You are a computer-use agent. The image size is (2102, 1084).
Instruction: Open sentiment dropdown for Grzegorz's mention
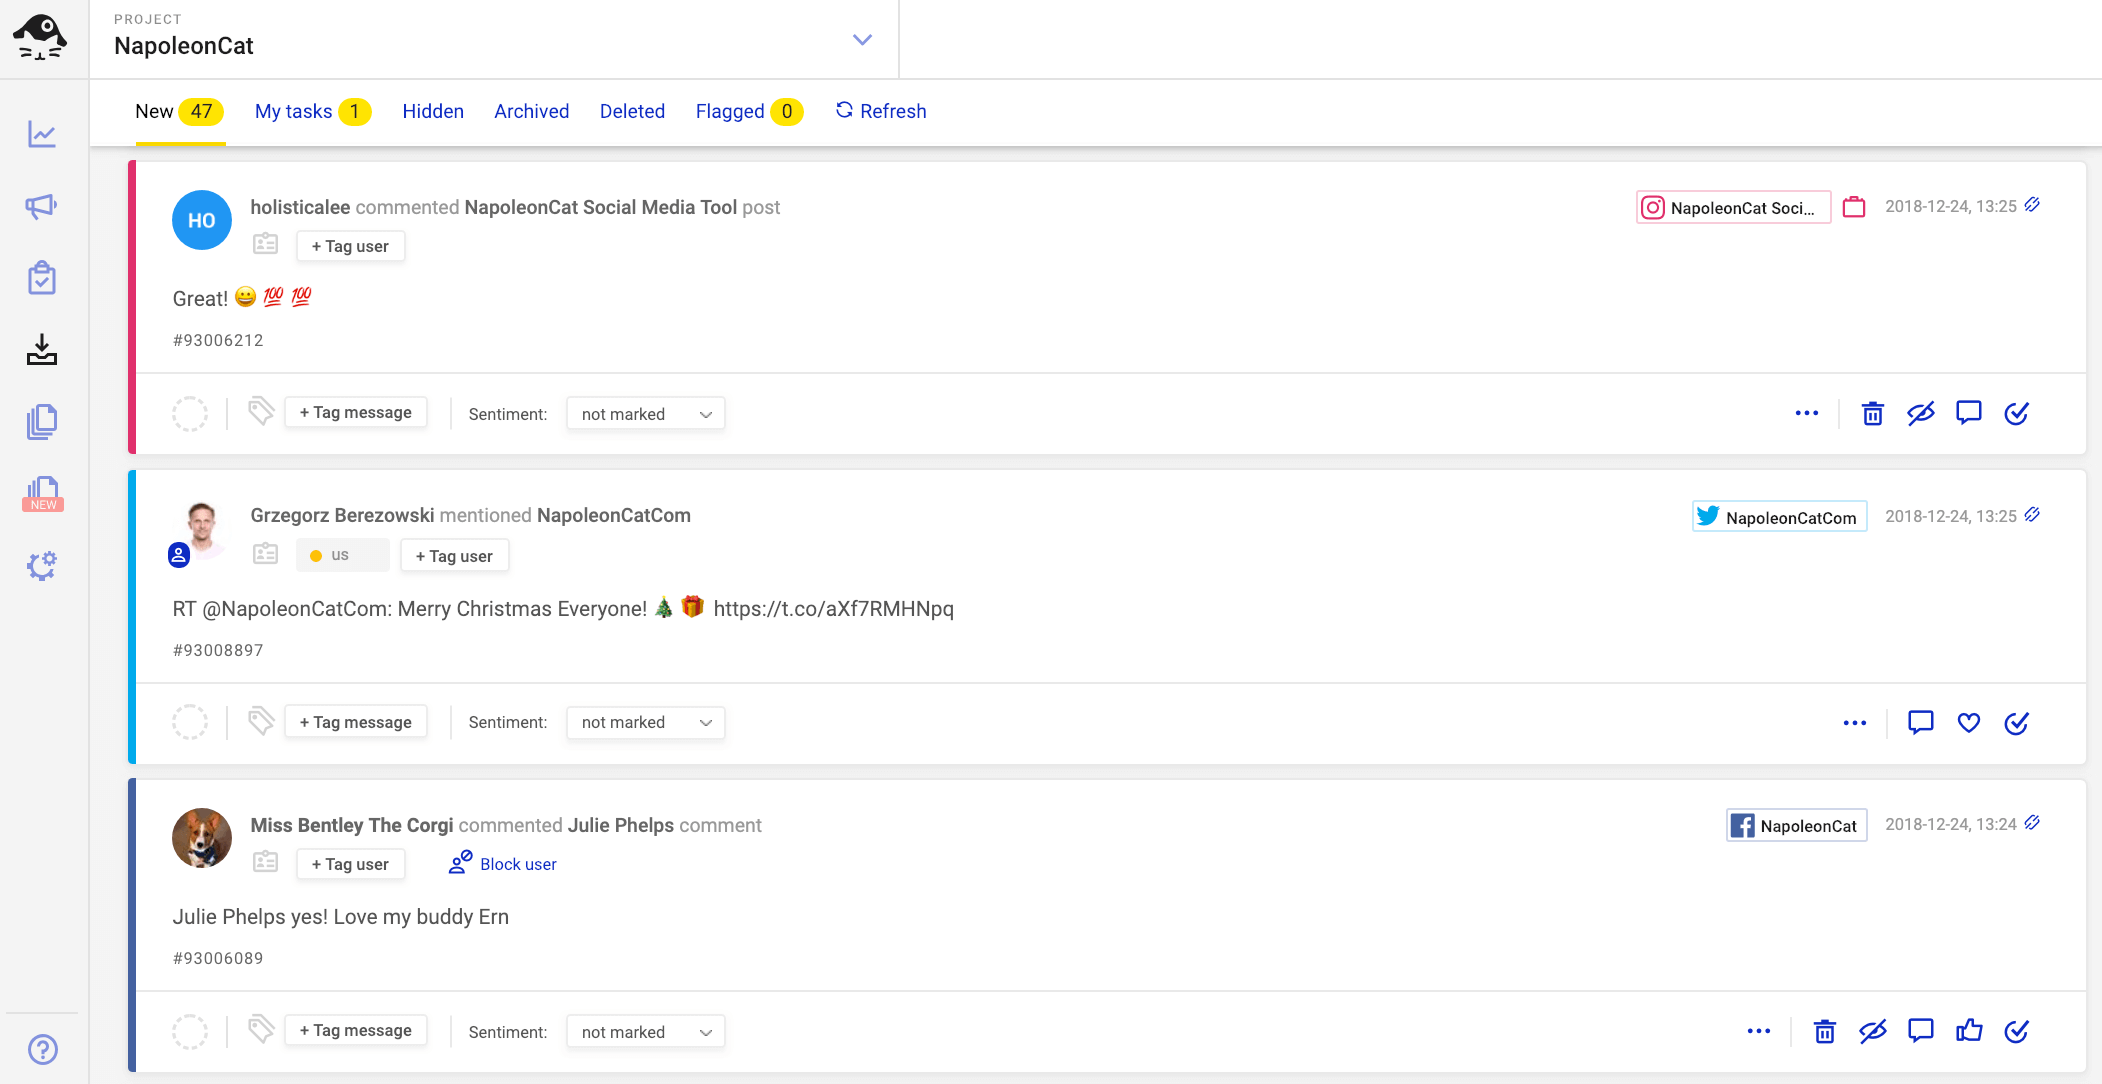(646, 722)
